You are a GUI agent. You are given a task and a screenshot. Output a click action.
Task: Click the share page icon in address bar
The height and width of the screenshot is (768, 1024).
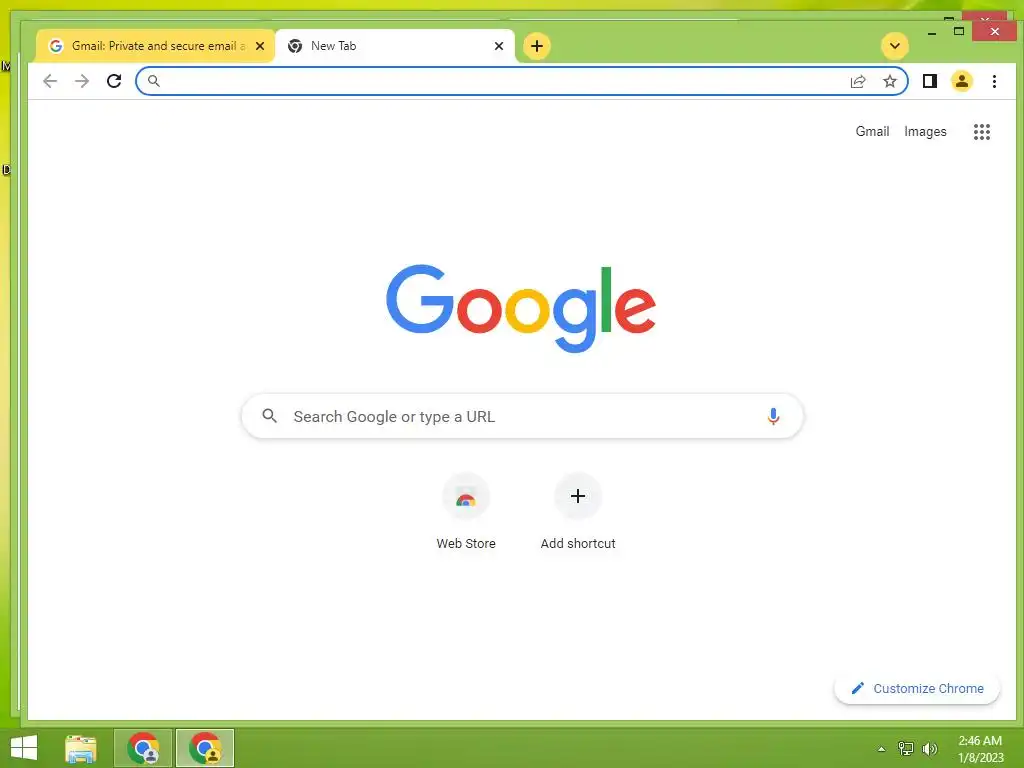pos(858,81)
